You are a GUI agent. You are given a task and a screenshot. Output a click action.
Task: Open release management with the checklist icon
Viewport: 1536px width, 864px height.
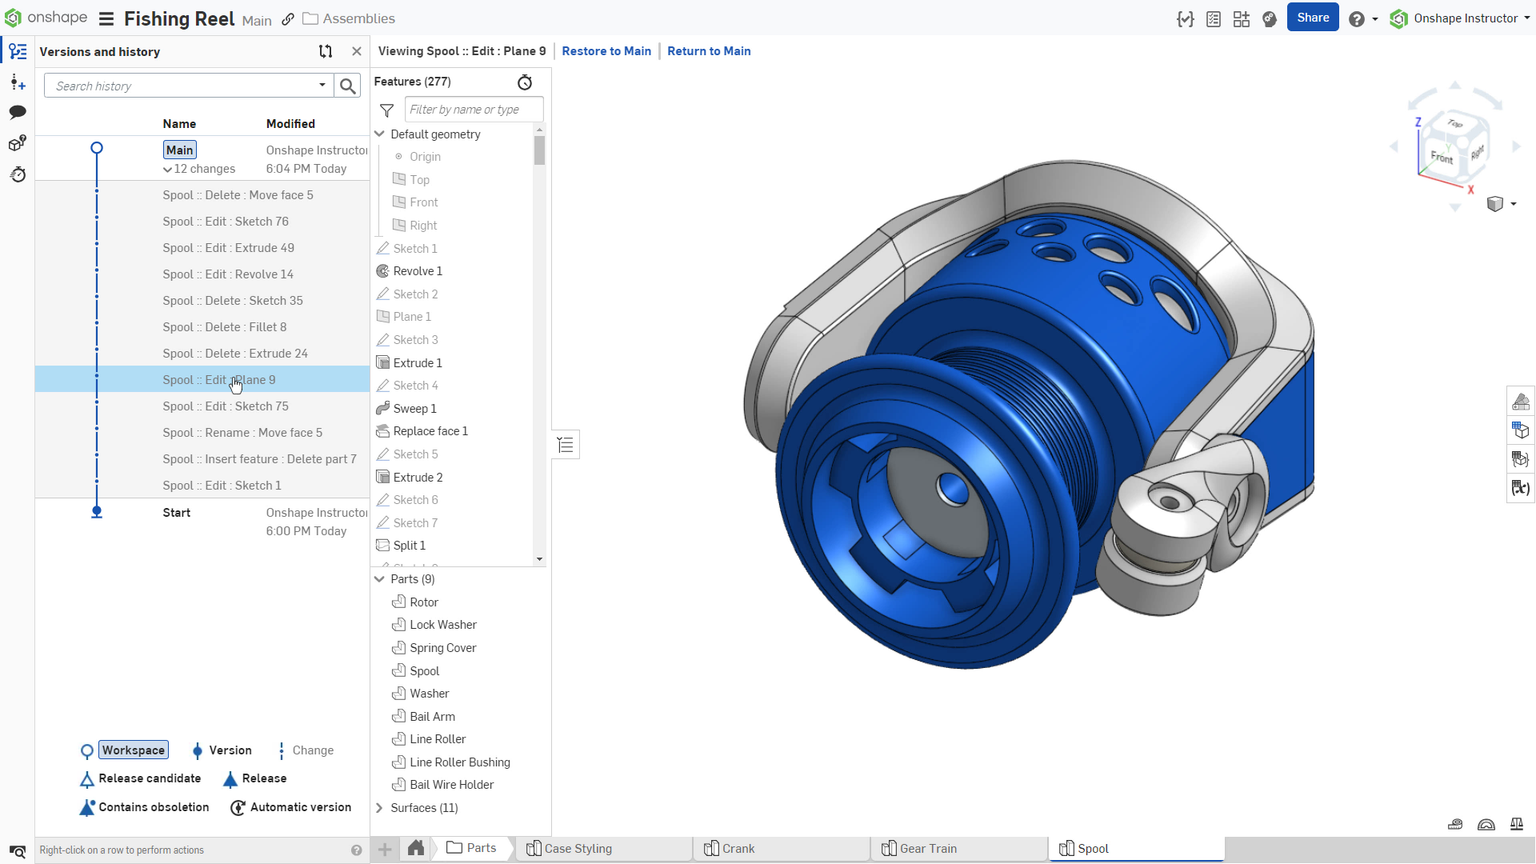coord(1213,17)
